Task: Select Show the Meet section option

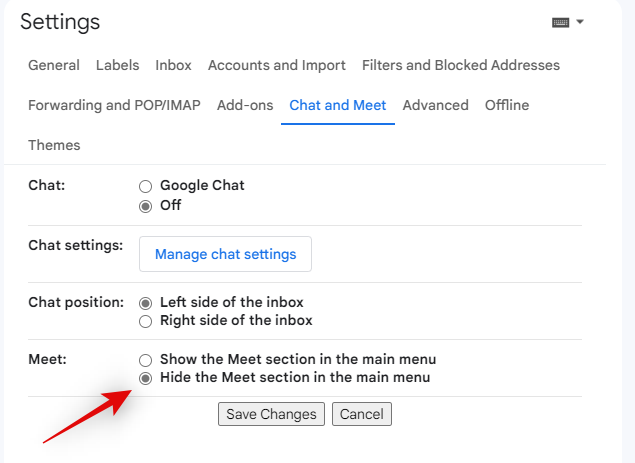Action: pyautogui.click(x=146, y=359)
